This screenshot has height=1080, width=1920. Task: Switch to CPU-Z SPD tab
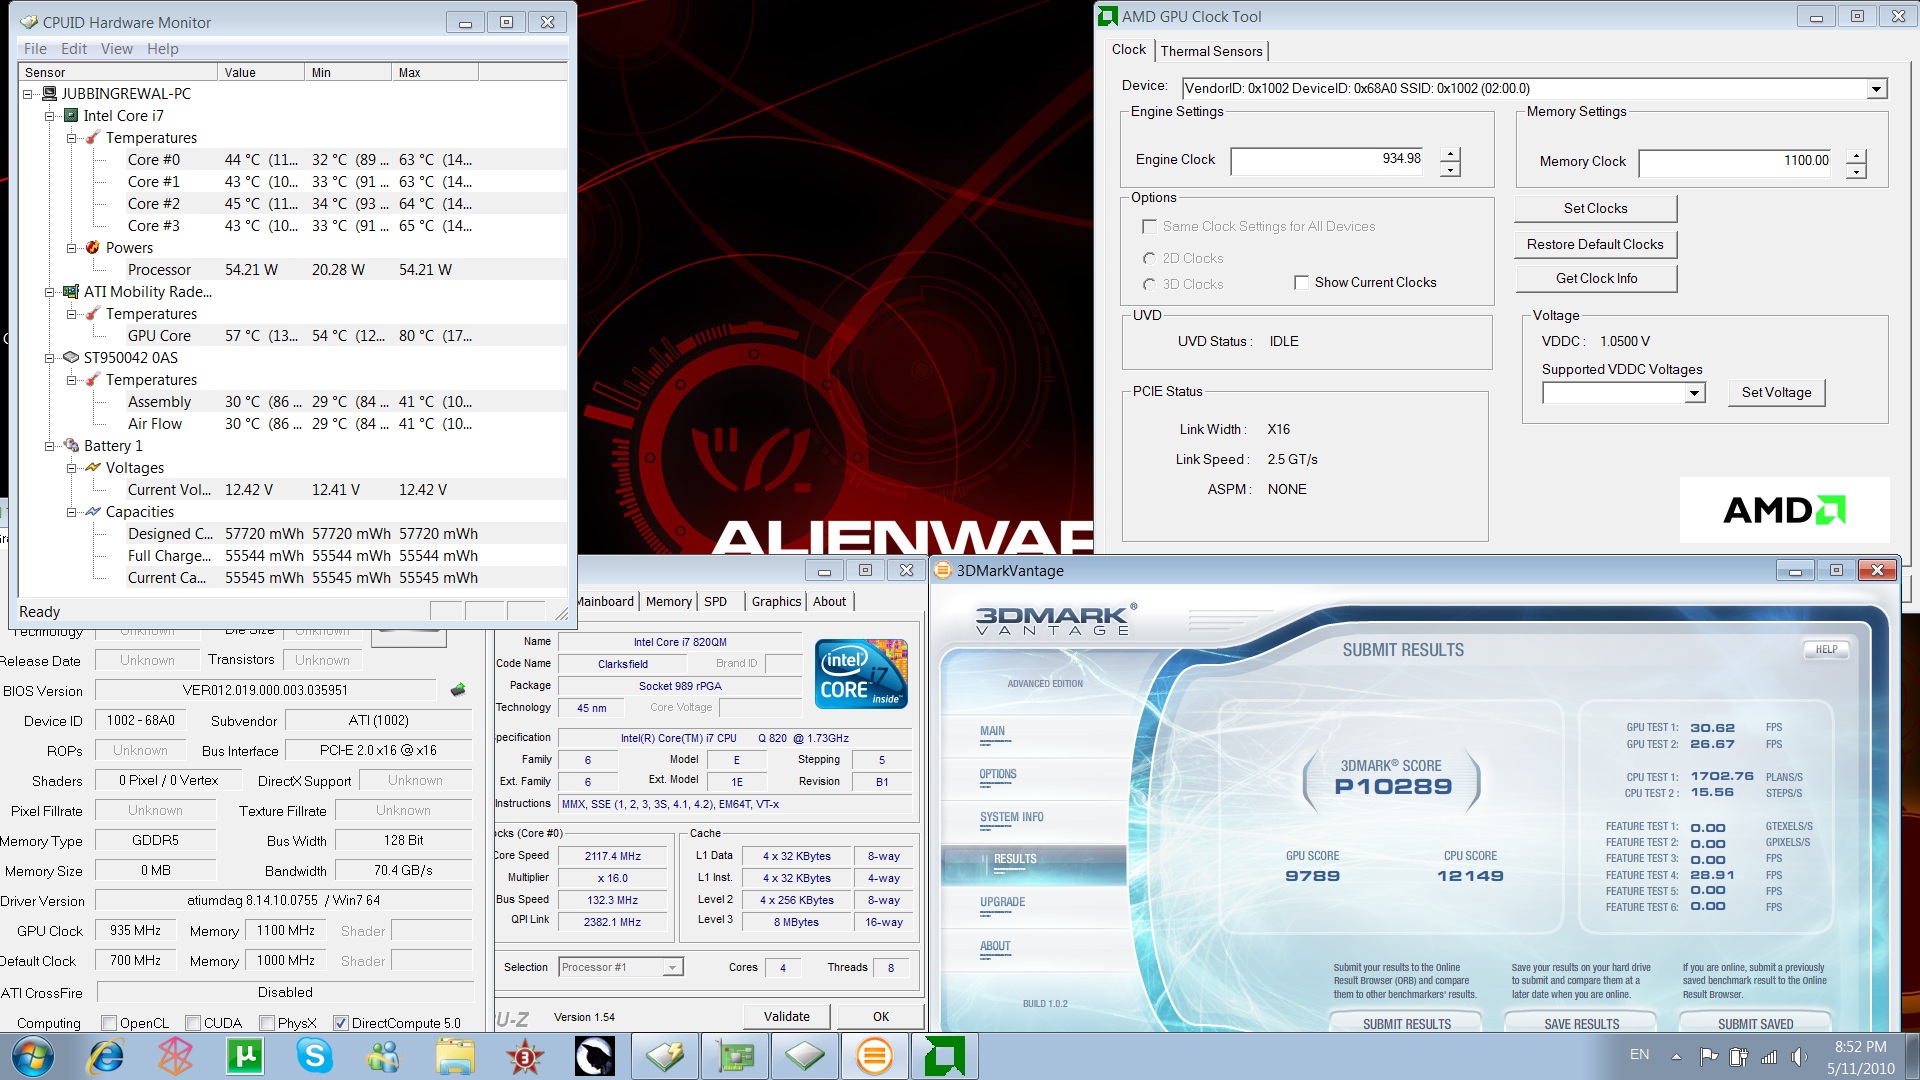pyautogui.click(x=715, y=601)
